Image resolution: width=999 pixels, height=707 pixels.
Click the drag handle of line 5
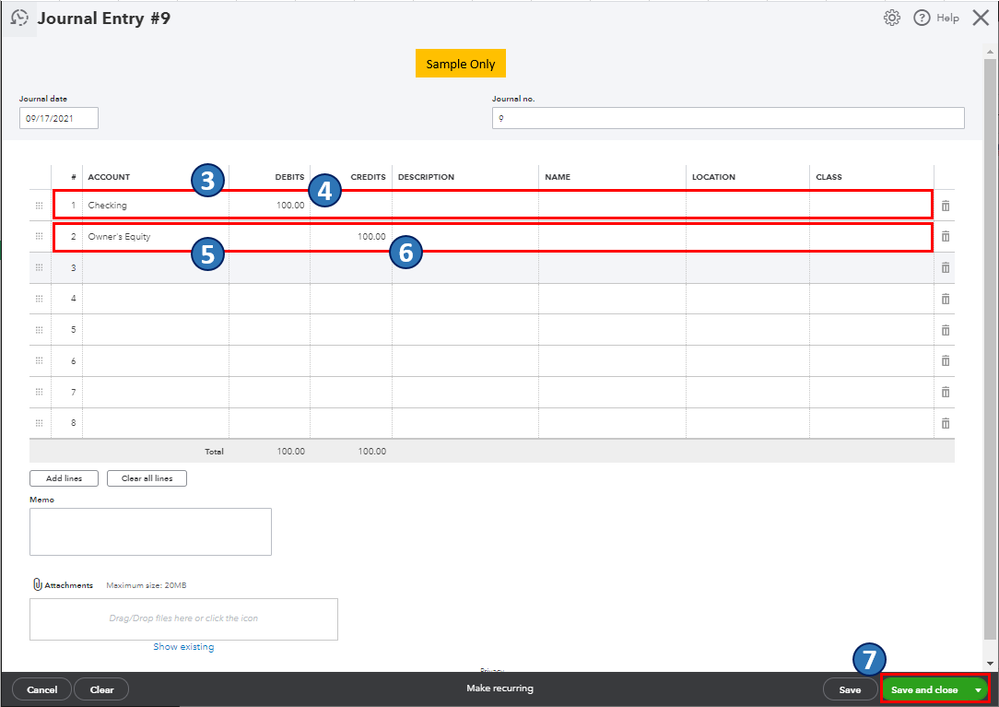click(39, 329)
